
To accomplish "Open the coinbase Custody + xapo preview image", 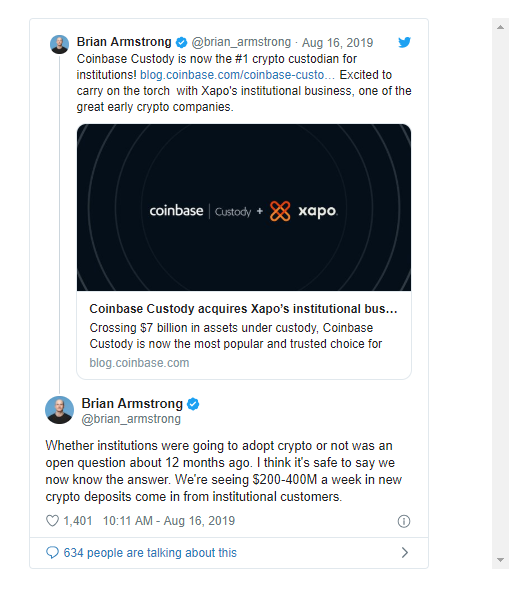I will 244,207.
